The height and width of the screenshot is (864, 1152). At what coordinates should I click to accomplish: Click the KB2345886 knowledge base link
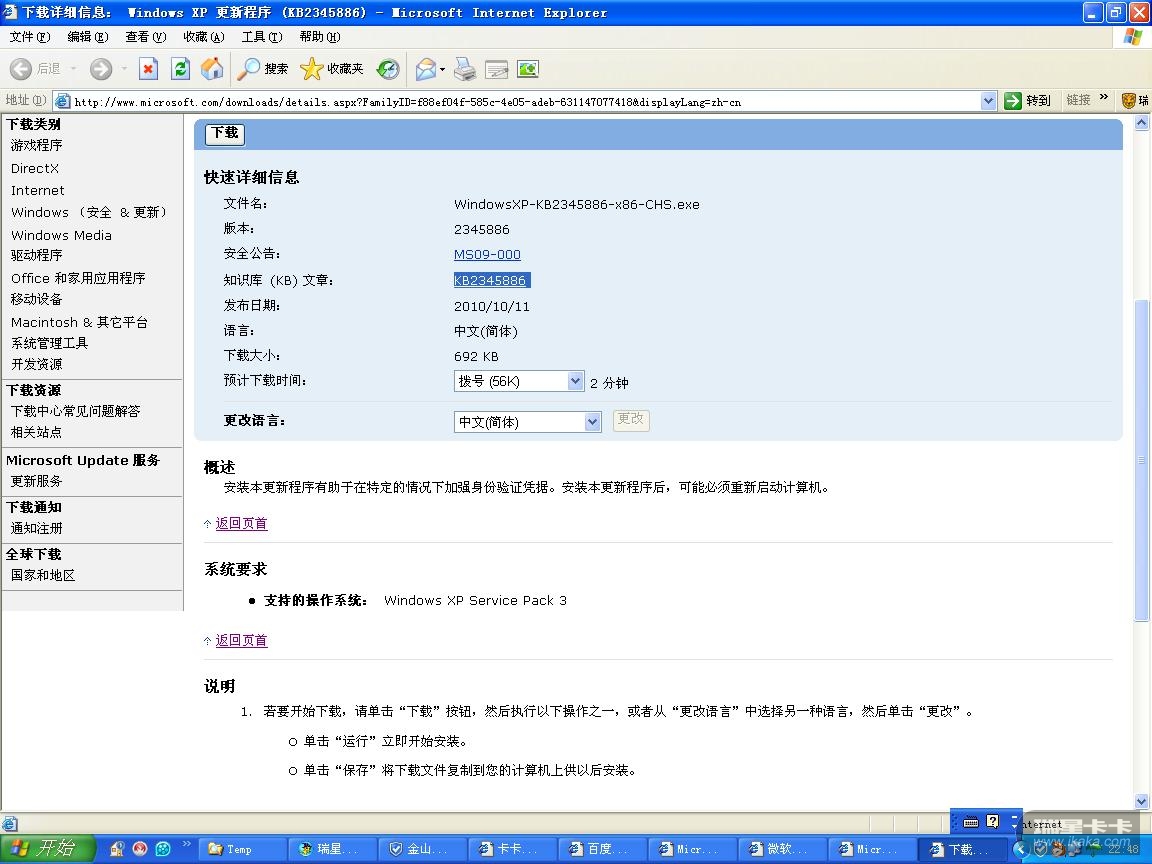click(490, 281)
